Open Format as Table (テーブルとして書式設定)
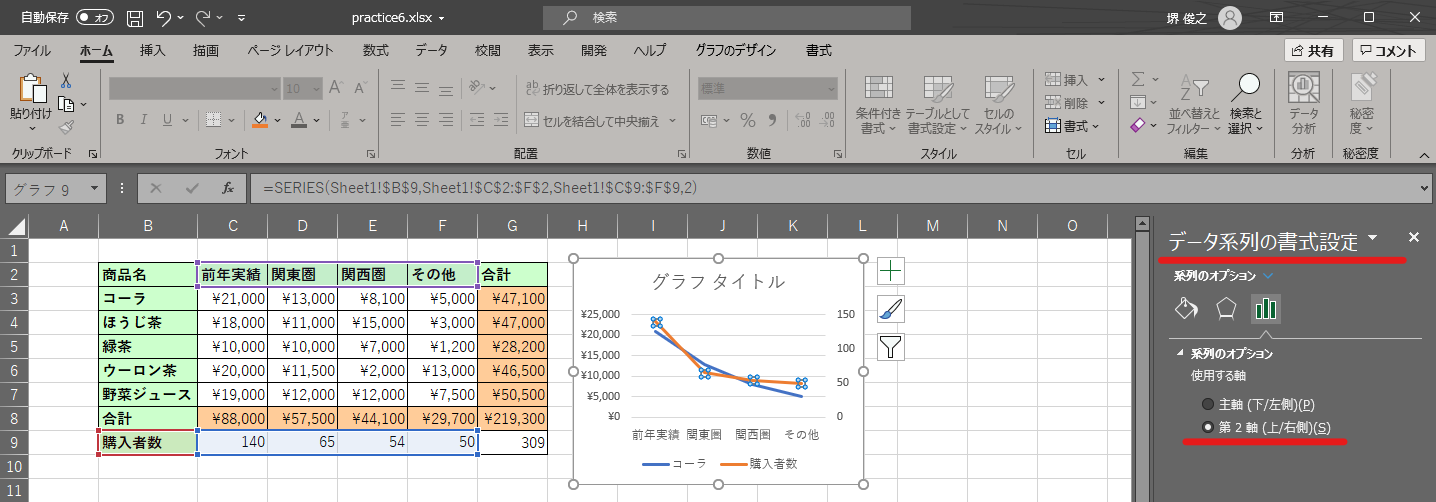 pos(938,104)
